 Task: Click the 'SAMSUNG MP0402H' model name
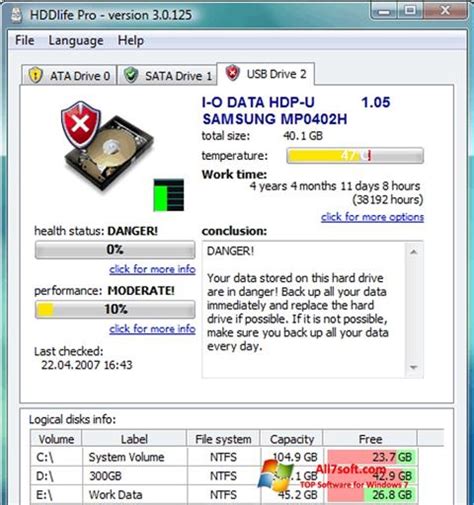click(275, 119)
